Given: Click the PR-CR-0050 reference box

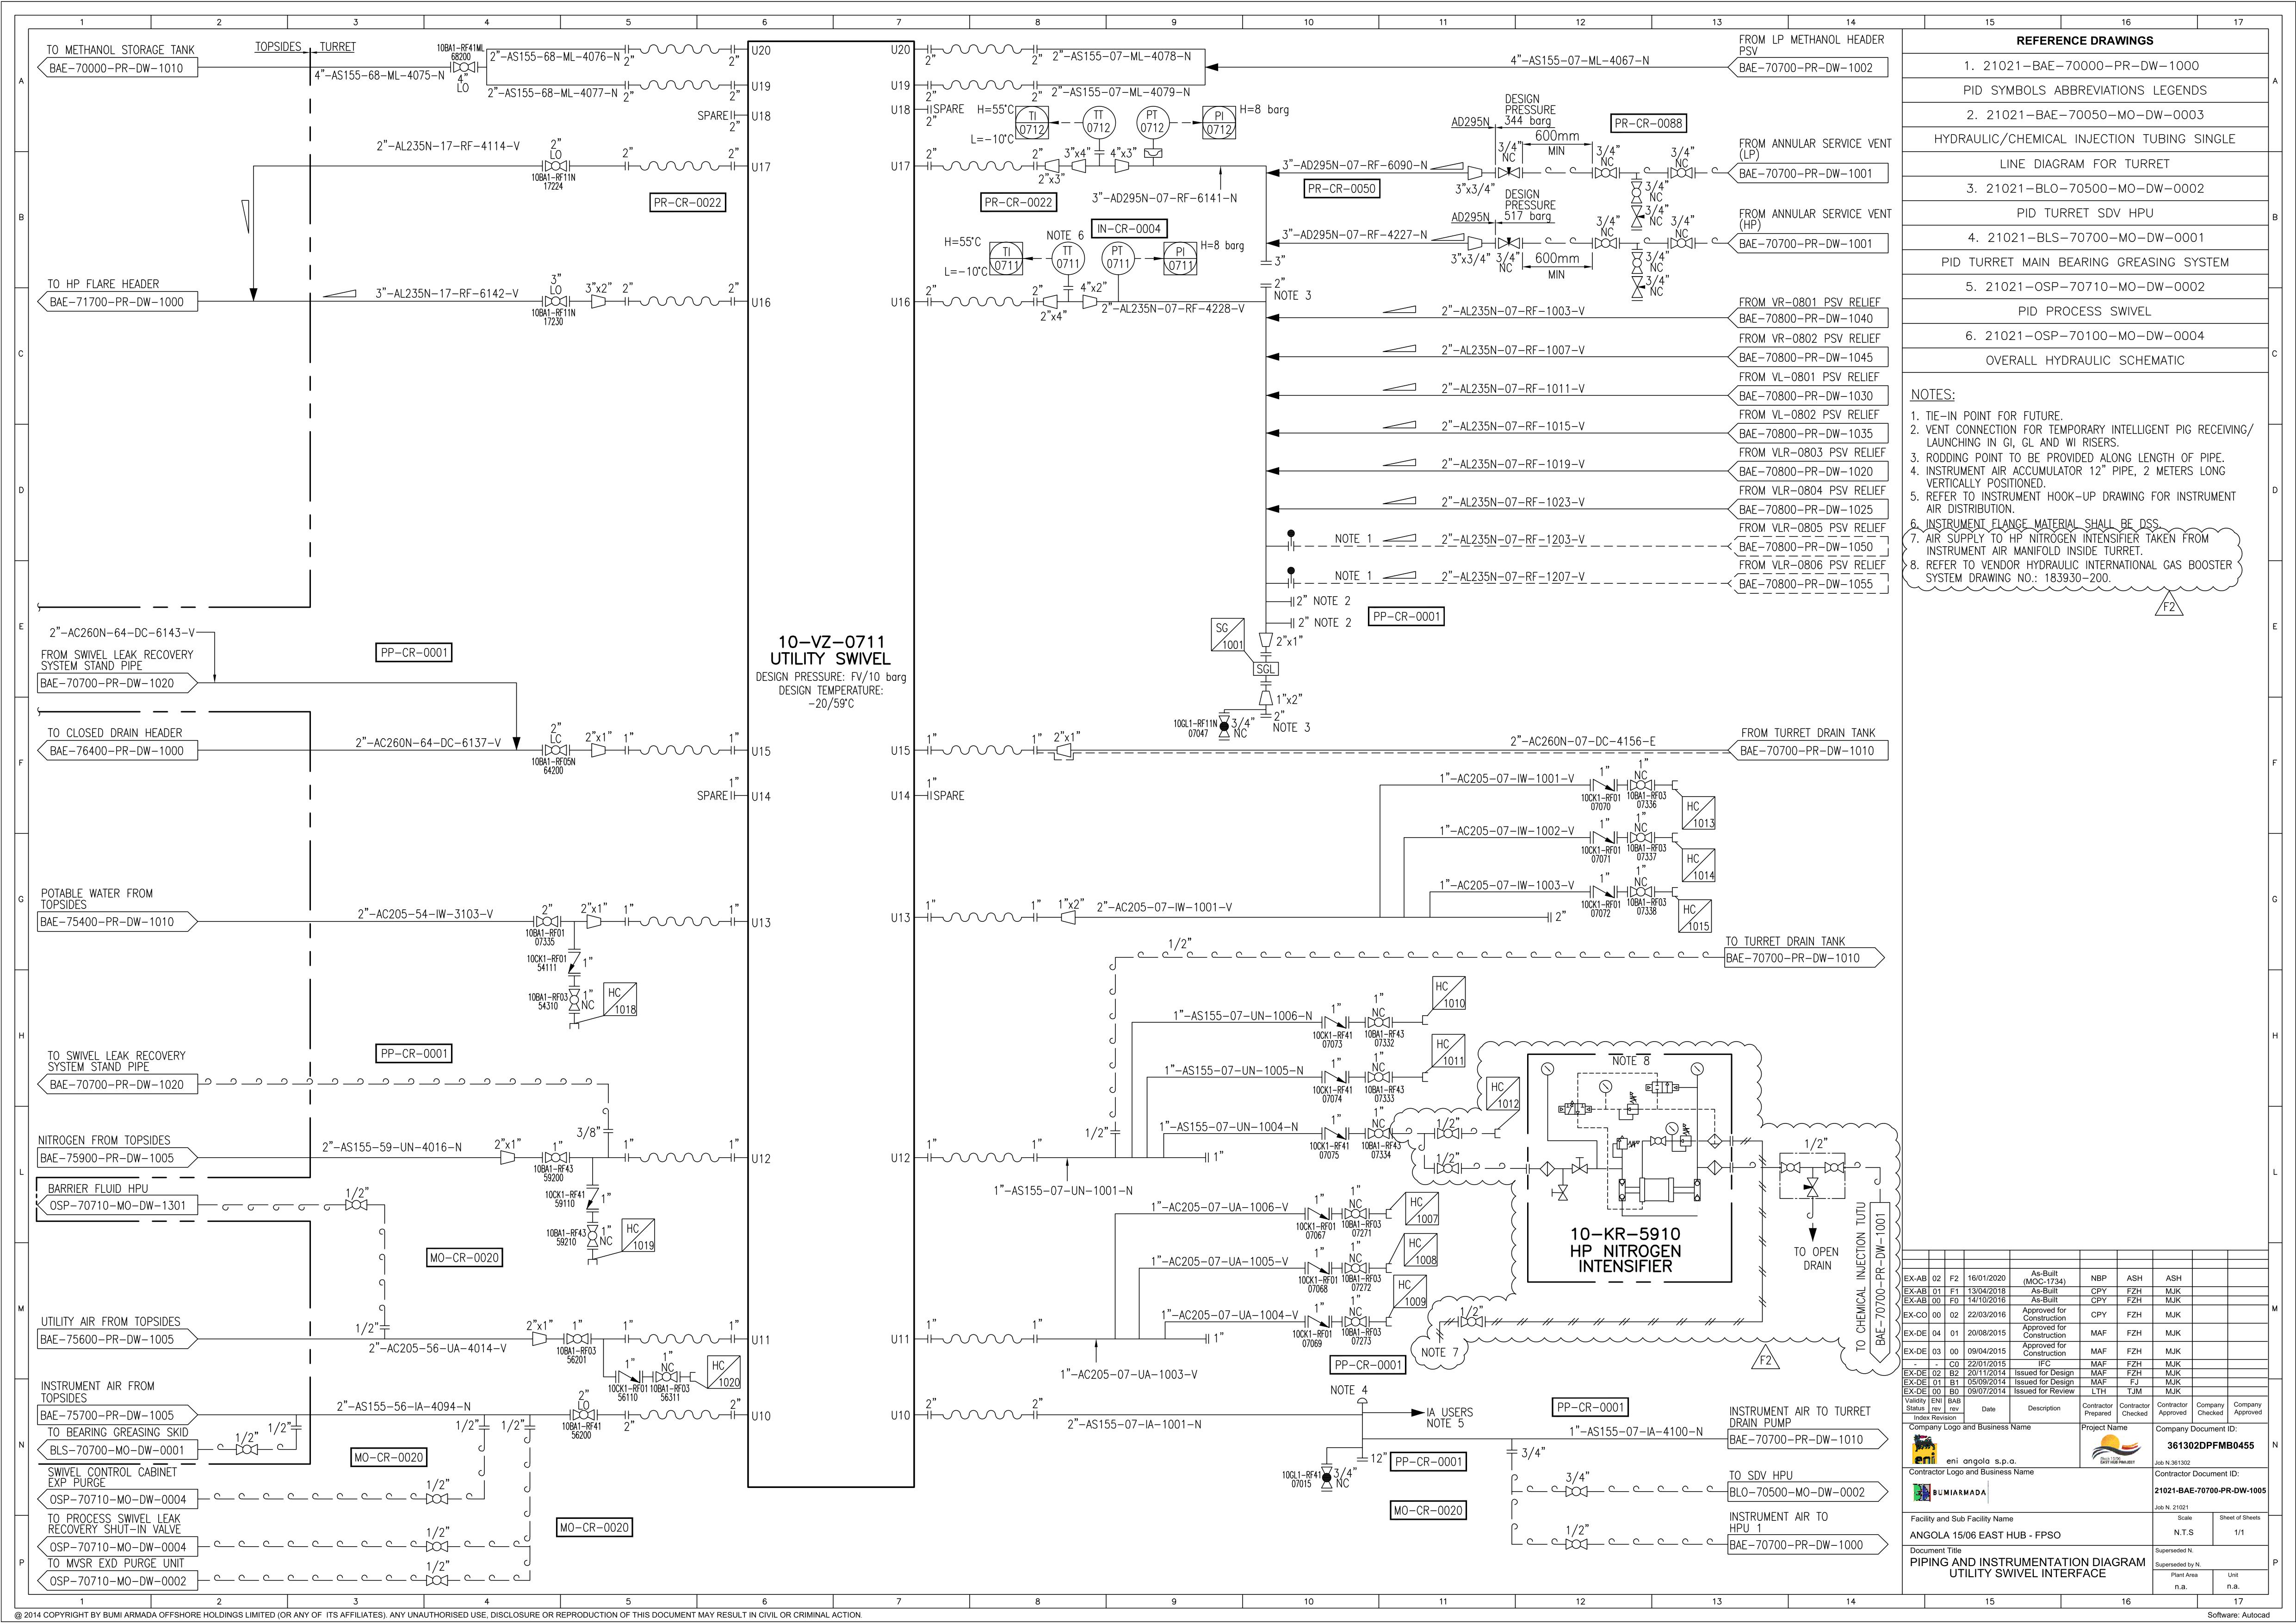Looking at the screenshot, I should coord(1342,188).
